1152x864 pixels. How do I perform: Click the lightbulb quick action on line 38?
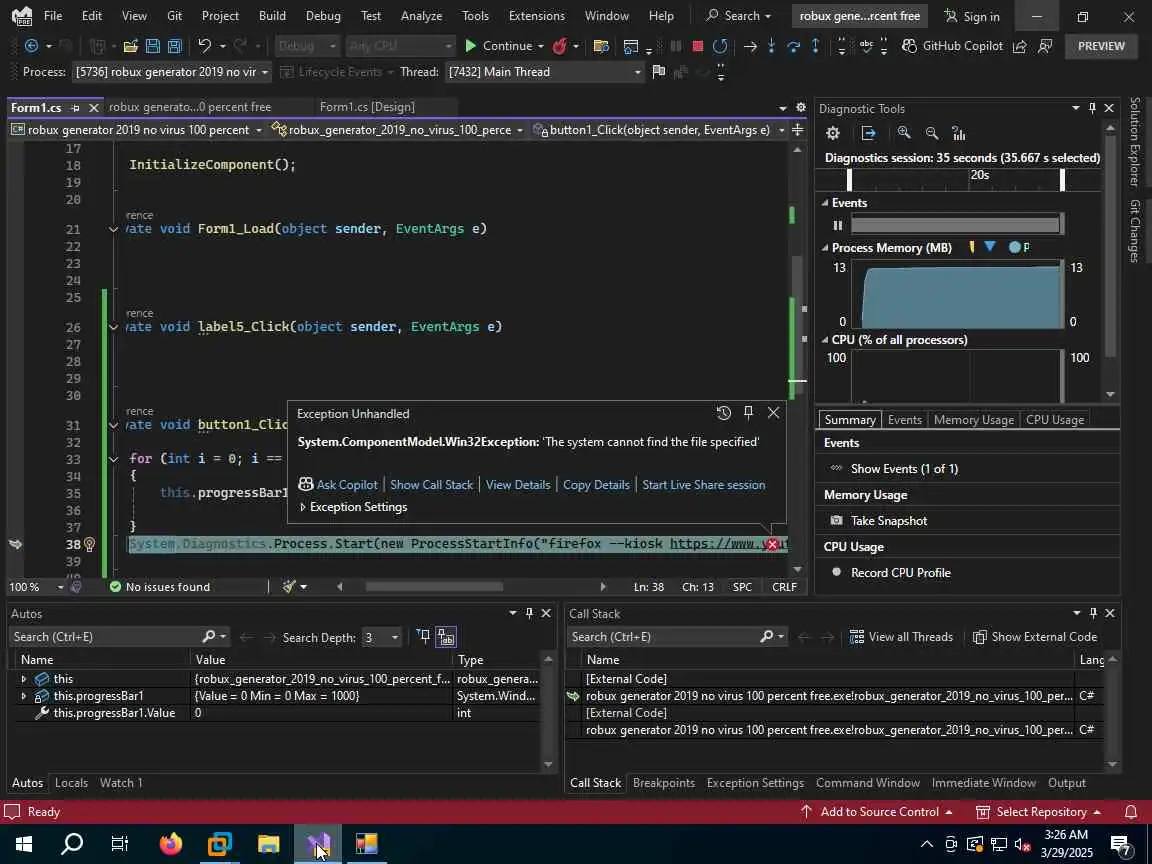[x=90, y=544]
